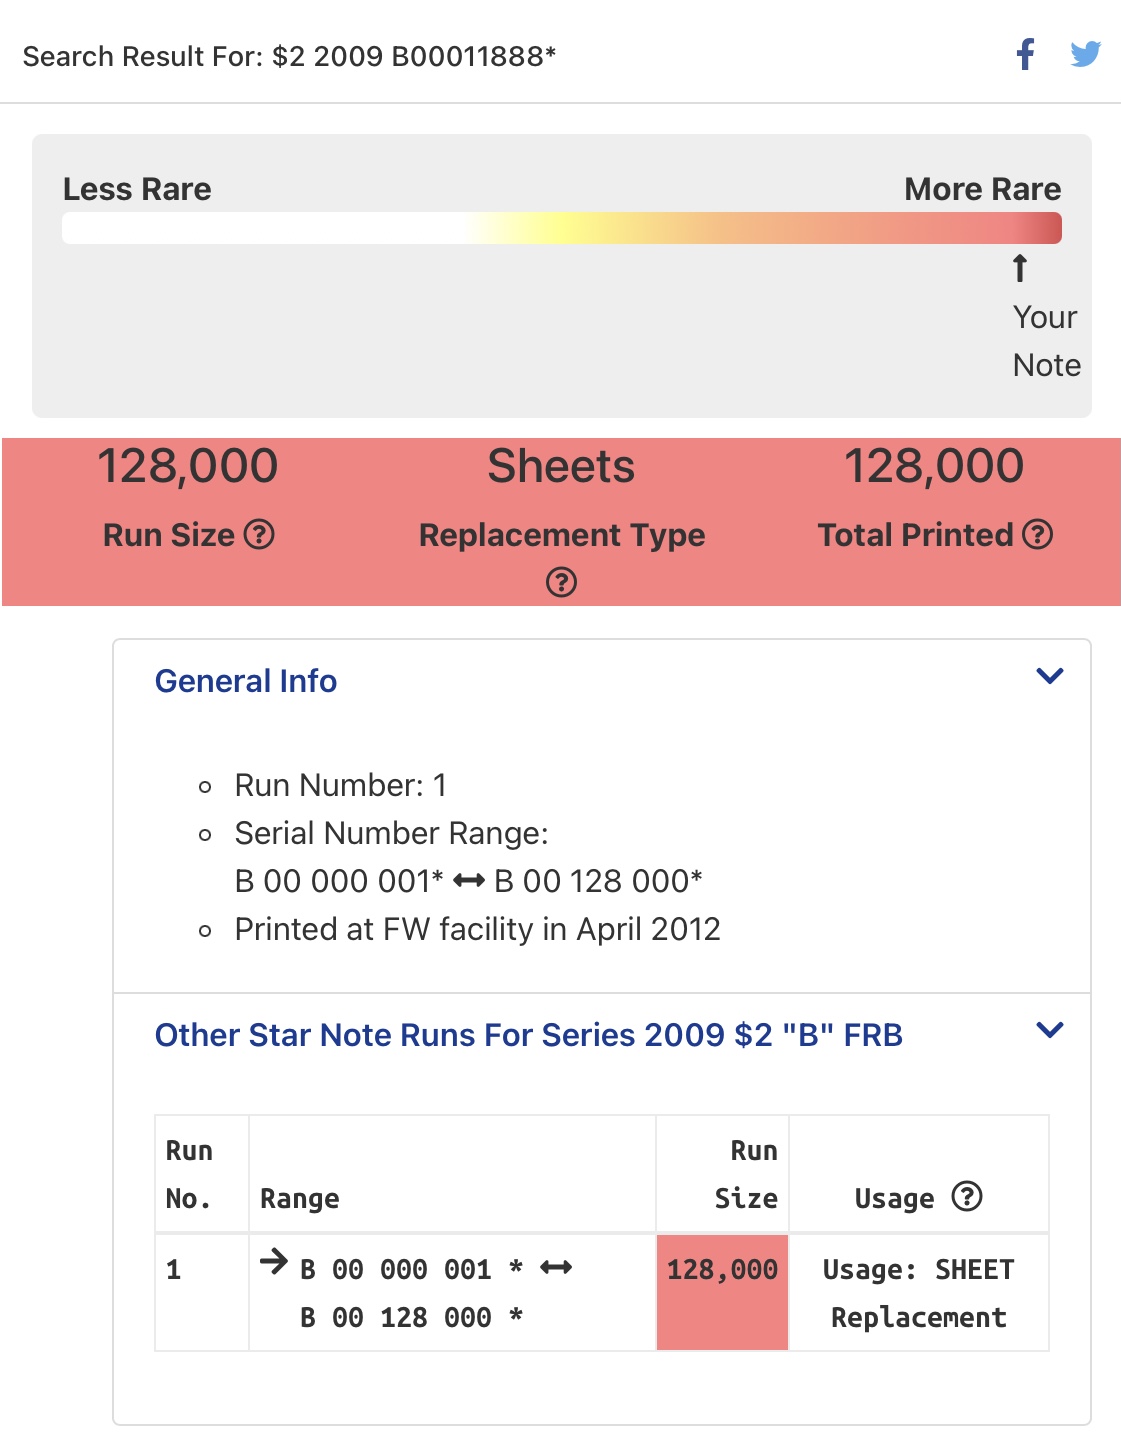Click Usage: SHEET Replacement cell

pyautogui.click(x=919, y=1293)
